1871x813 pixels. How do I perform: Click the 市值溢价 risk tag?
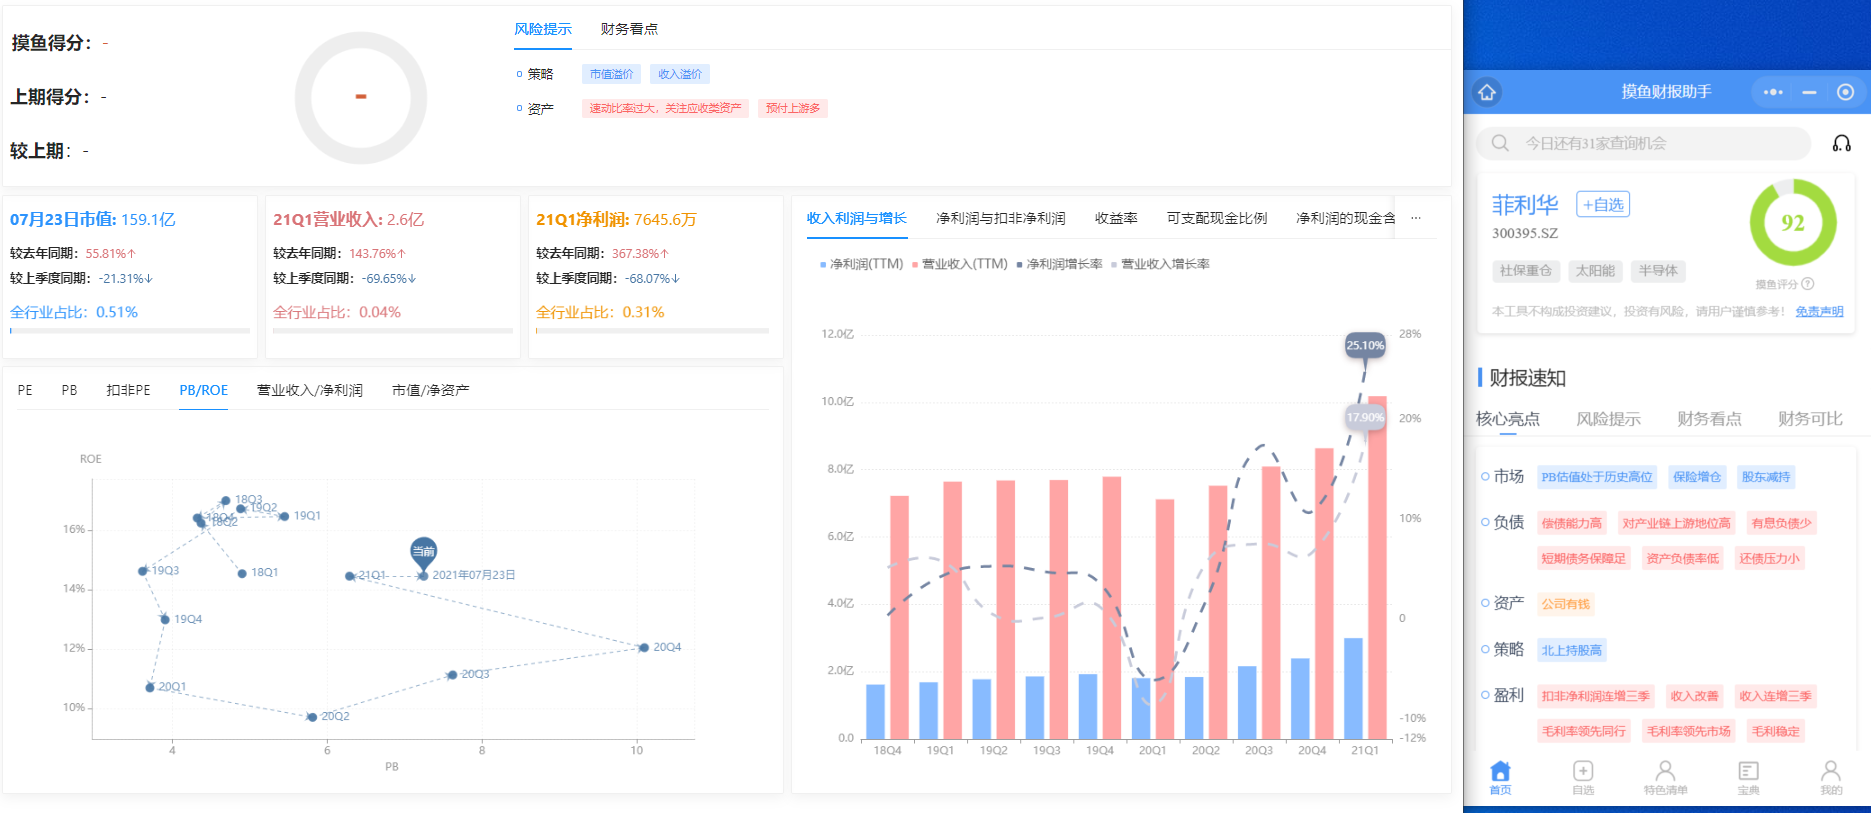click(611, 74)
